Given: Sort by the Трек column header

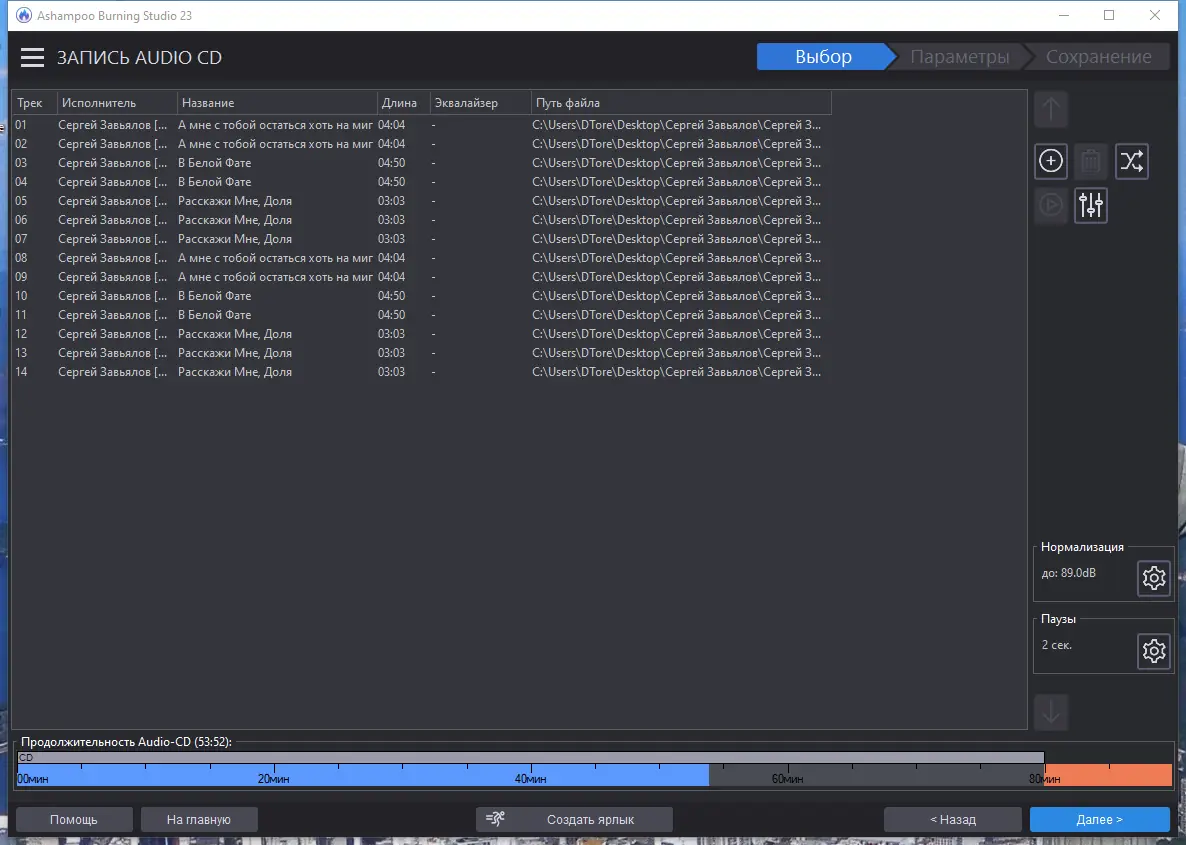Looking at the screenshot, I should 35,103.
